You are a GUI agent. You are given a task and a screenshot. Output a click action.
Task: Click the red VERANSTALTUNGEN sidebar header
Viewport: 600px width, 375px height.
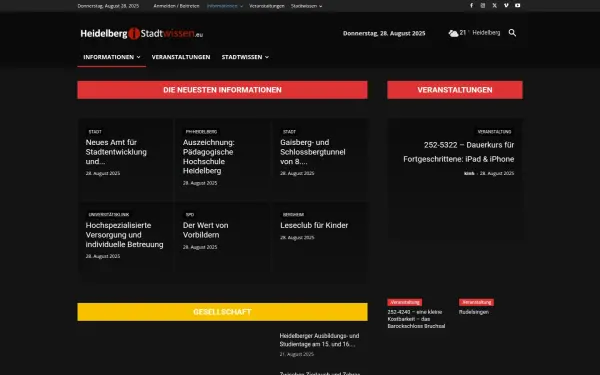click(455, 90)
